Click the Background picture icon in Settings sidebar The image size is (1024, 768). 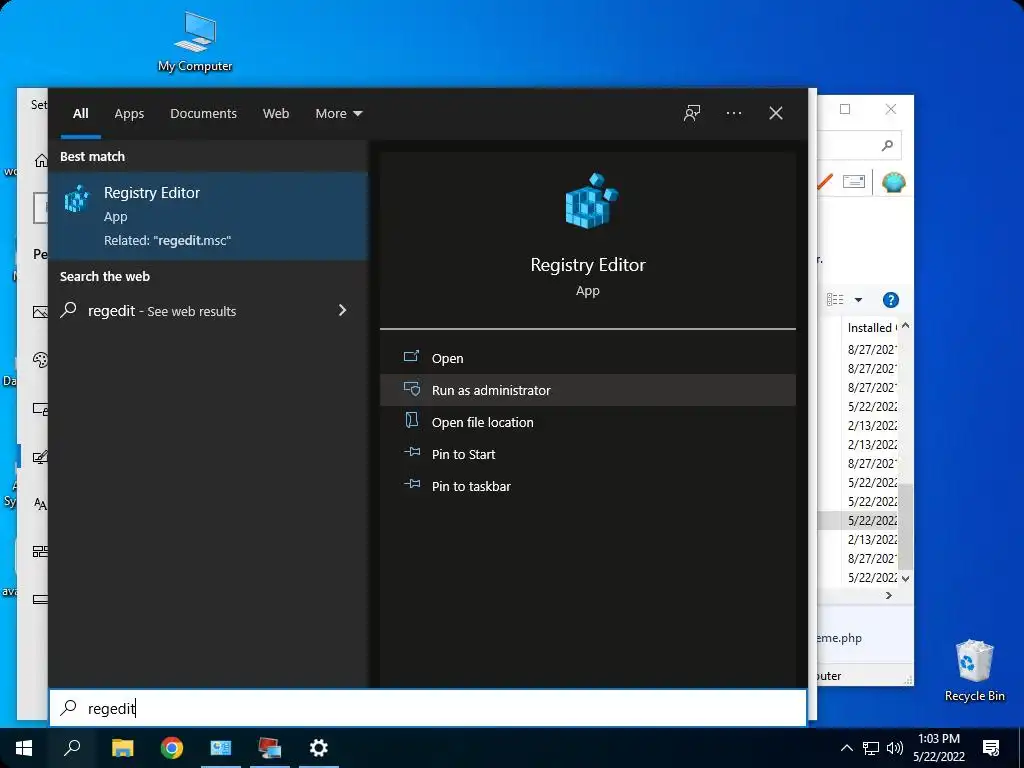tap(40, 312)
